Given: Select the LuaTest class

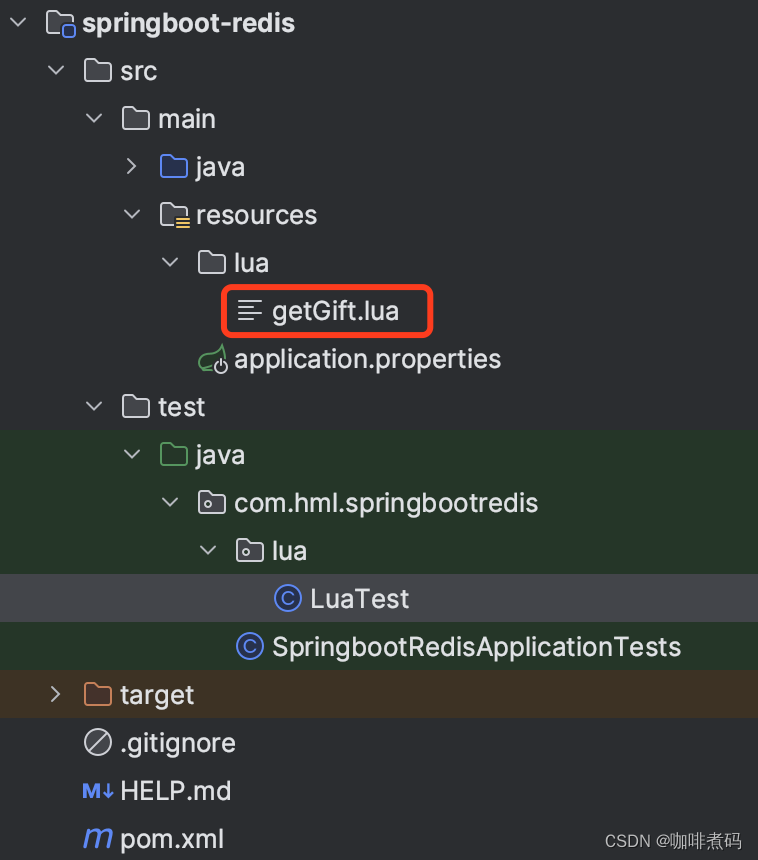Looking at the screenshot, I should [359, 599].
